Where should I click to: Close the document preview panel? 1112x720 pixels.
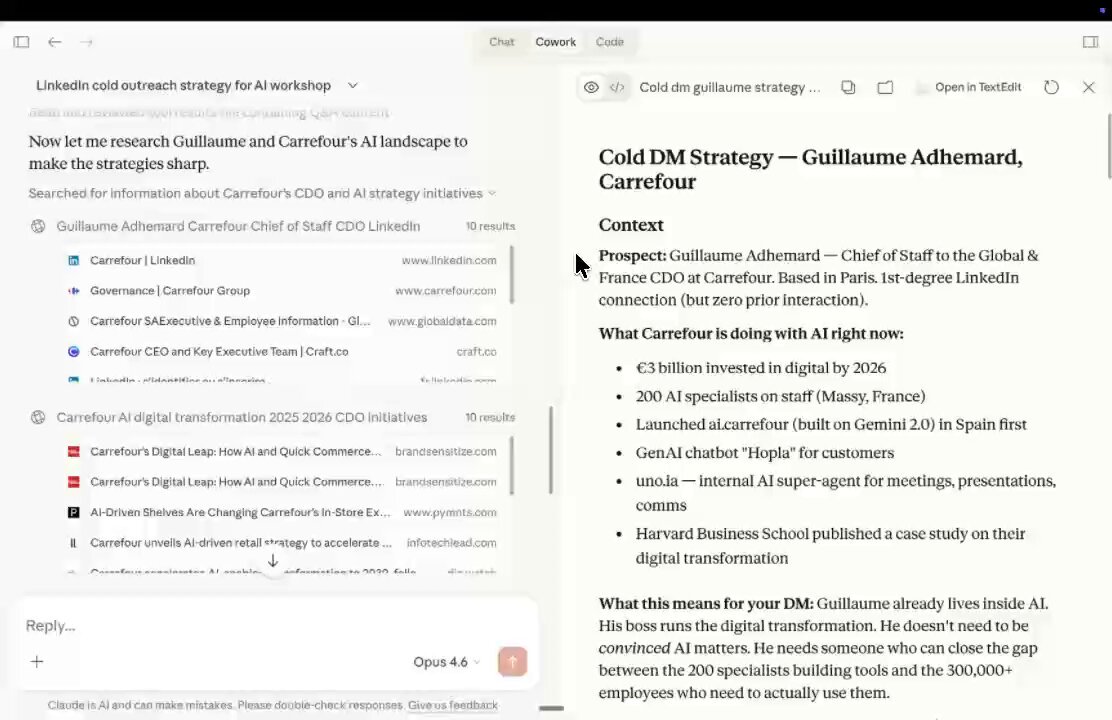pyautogui.click(x=1089, y=87)
